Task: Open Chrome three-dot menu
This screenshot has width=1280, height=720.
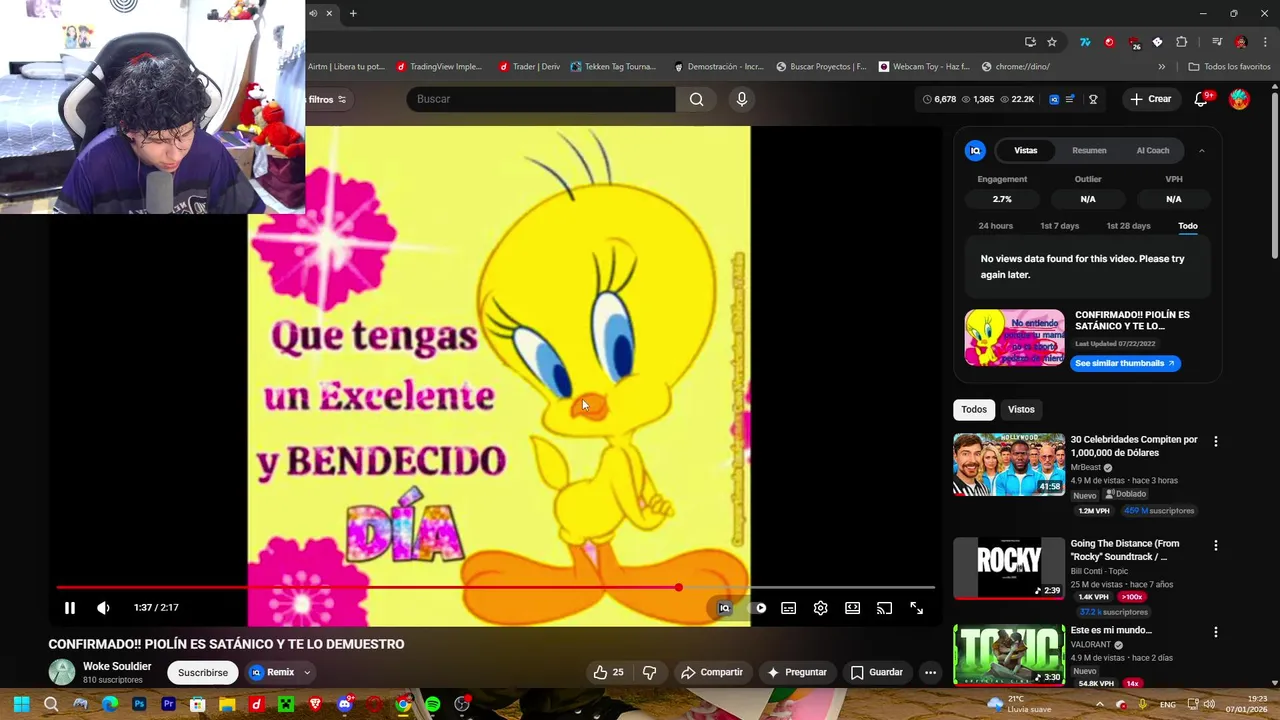Action: [x=1265, y=42]
